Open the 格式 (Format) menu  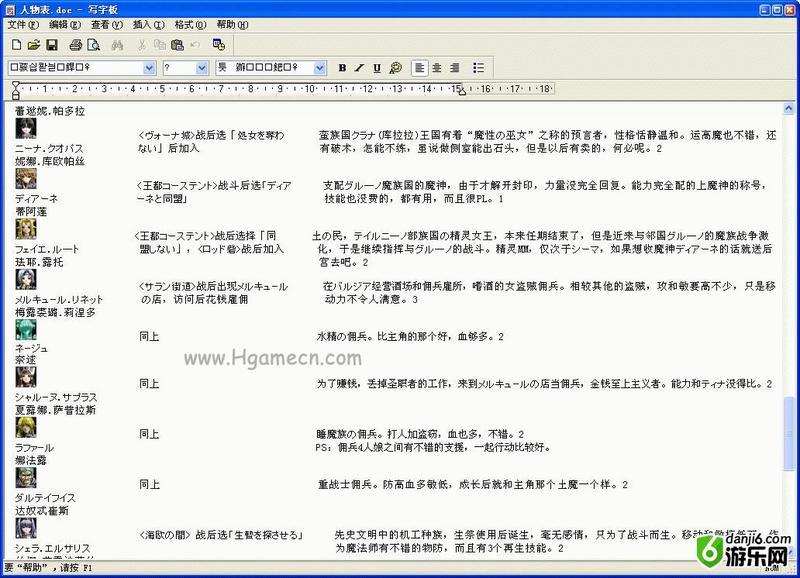point(188,24)
